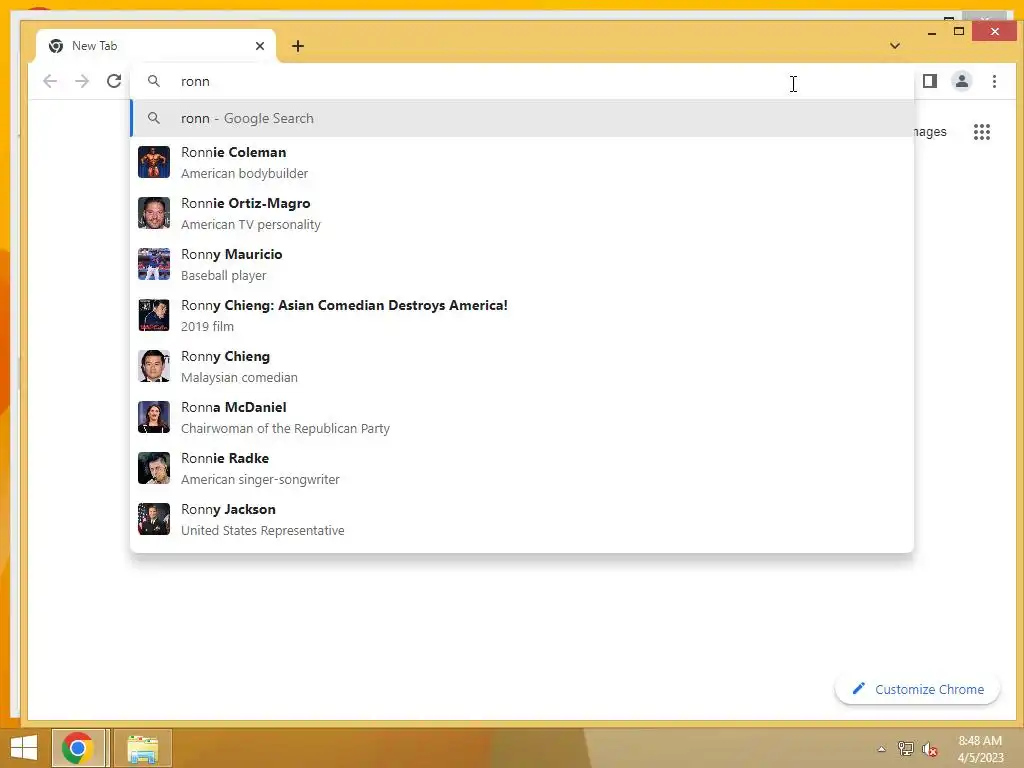Click the Chrome taskbar icon
The image size is (1024, 768).
[78, 748]
